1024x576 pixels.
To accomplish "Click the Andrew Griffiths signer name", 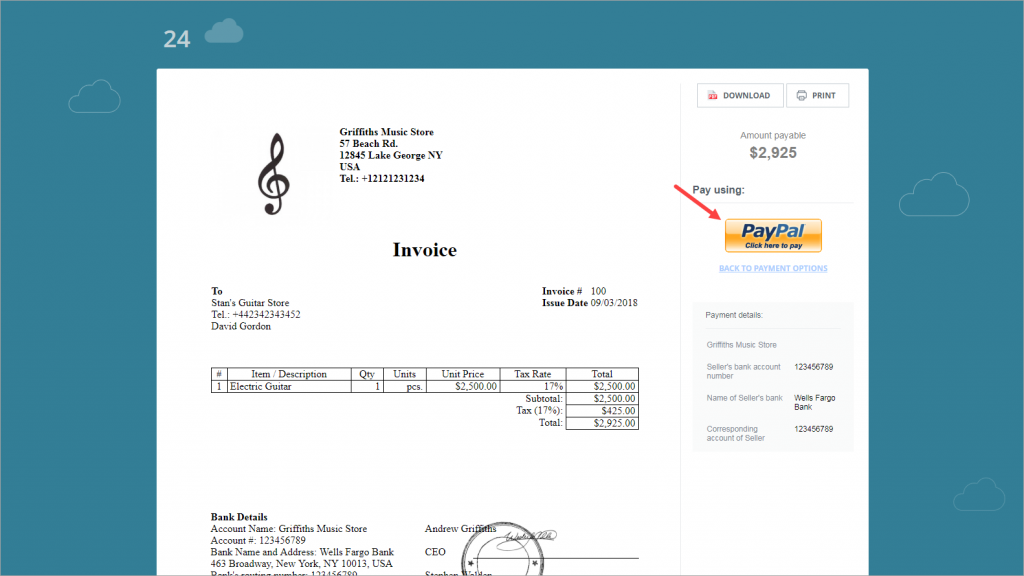I will coord(460,529).
